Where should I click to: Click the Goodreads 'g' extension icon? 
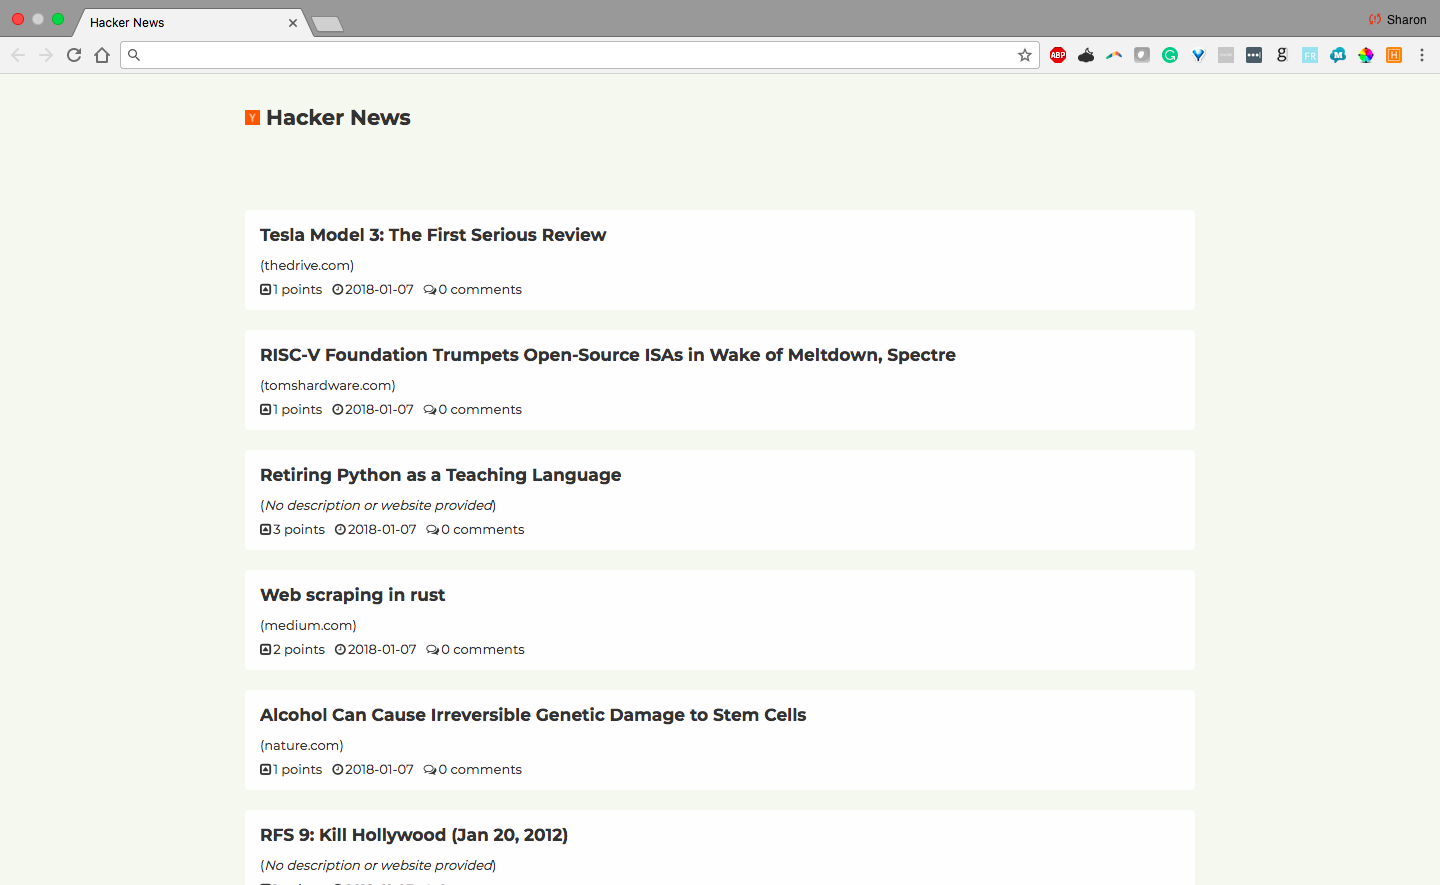click(x=1282, y=55)
